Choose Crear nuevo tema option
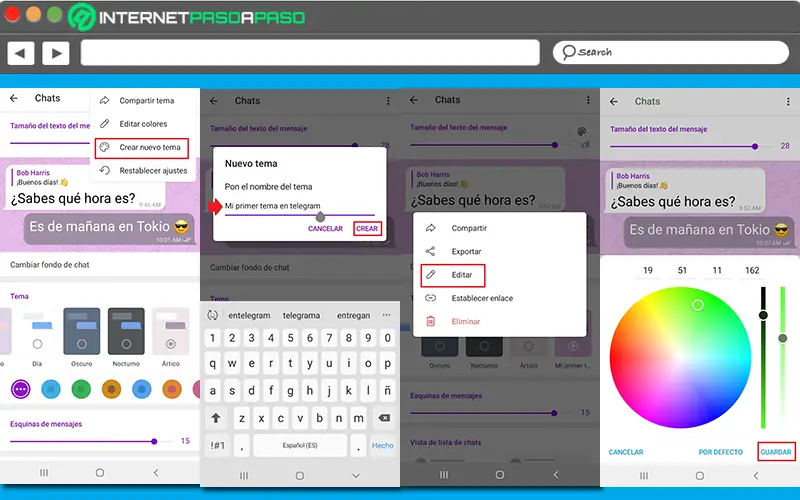 click(141, 147)
